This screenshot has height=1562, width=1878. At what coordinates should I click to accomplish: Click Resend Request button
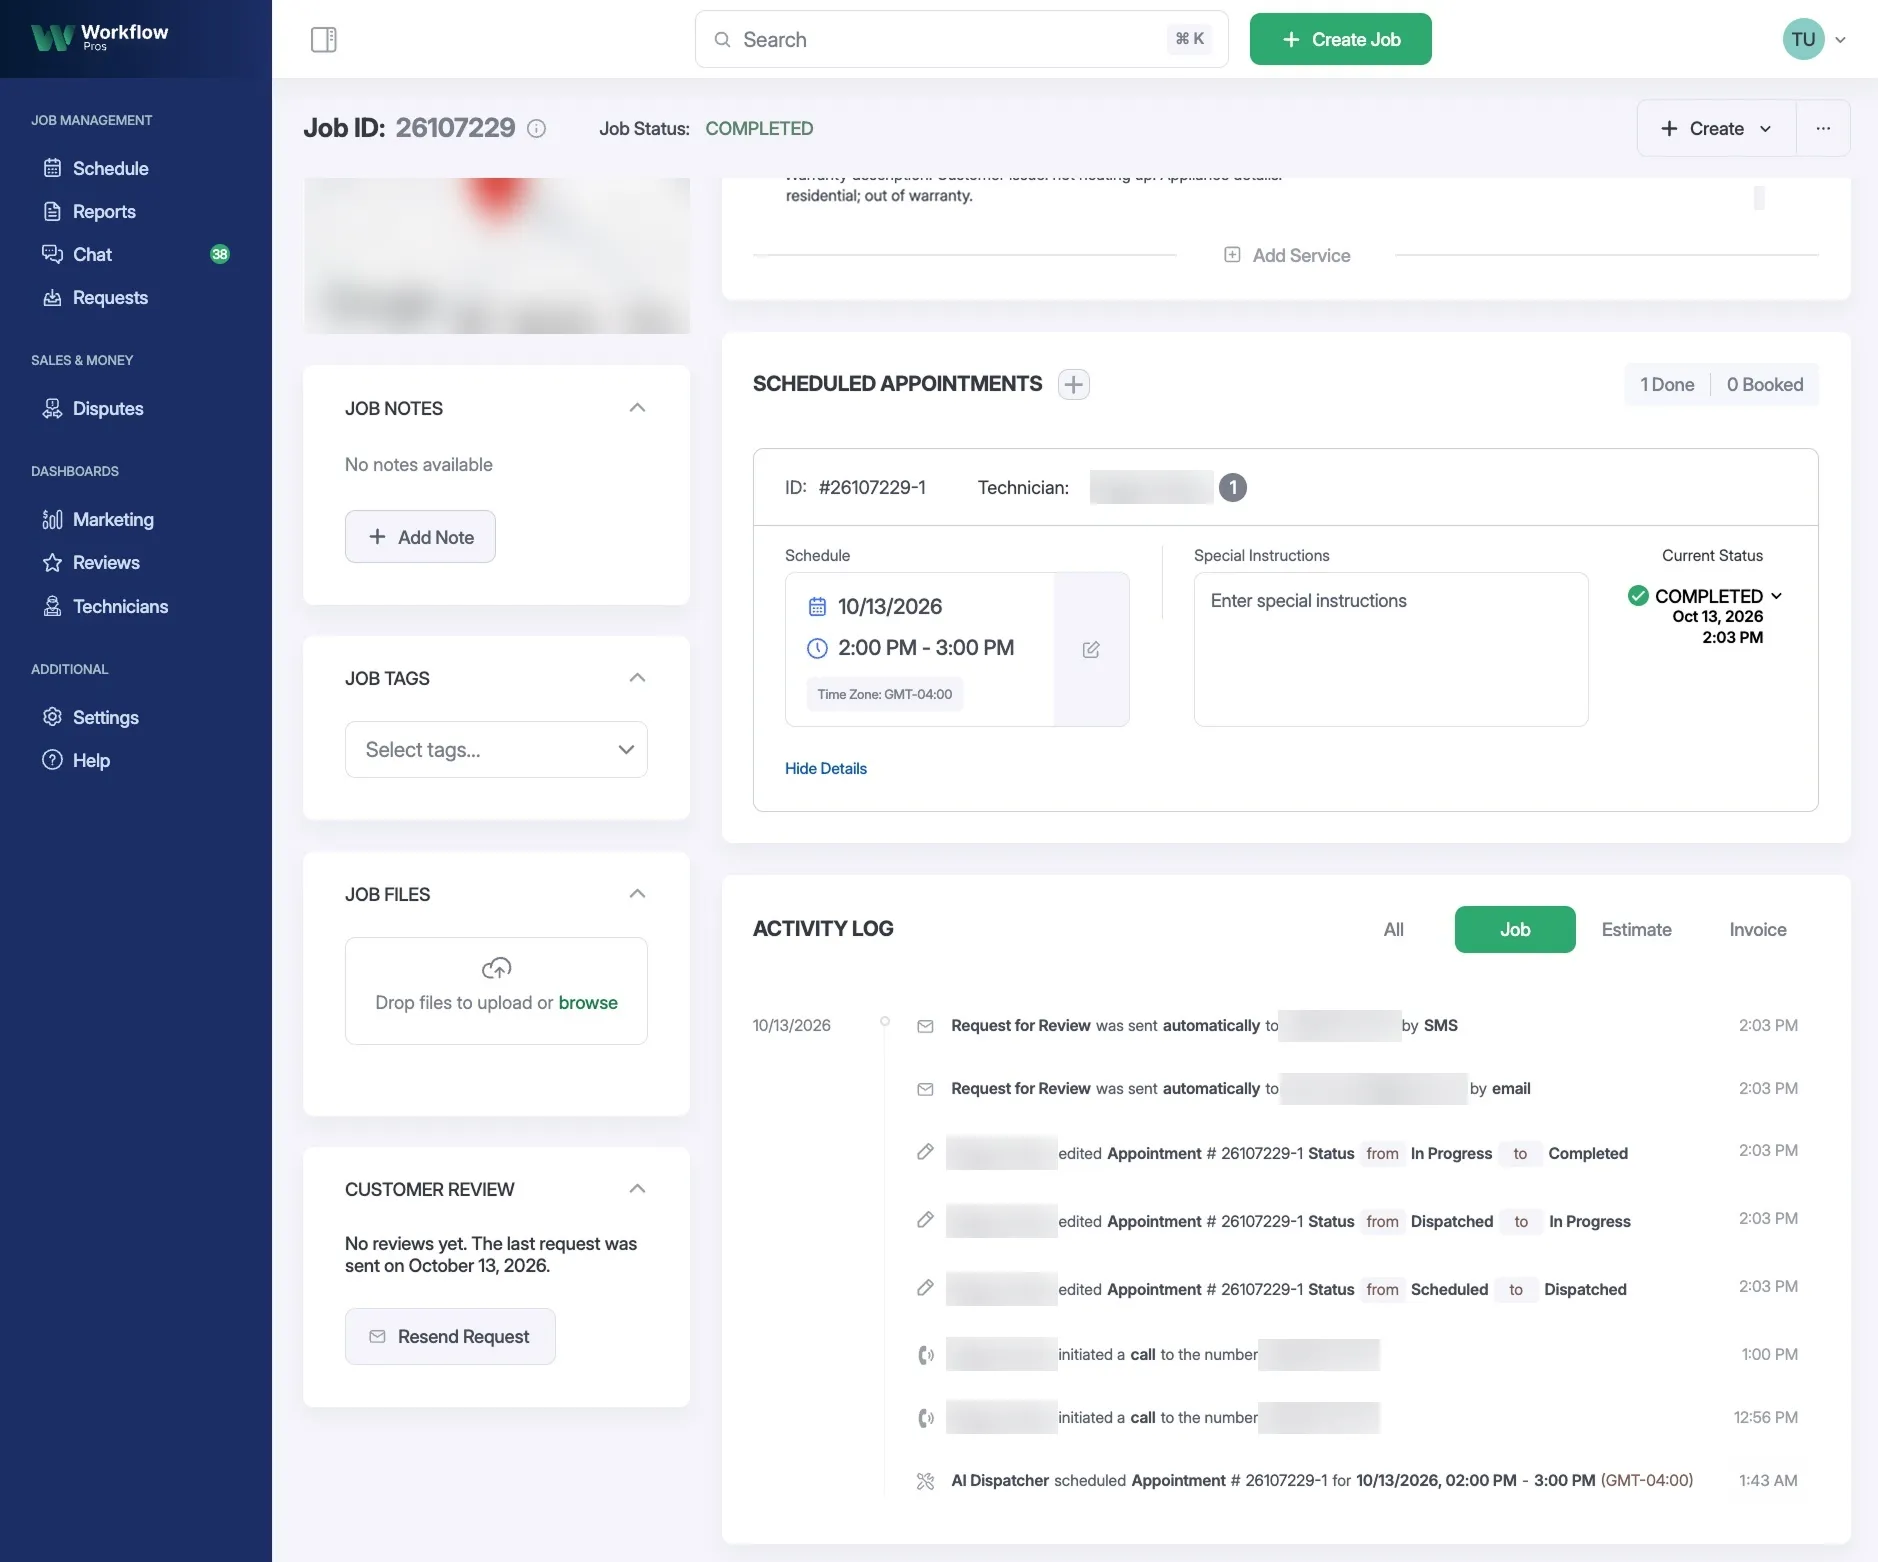pyautogui.click(x=450, y=1337)
